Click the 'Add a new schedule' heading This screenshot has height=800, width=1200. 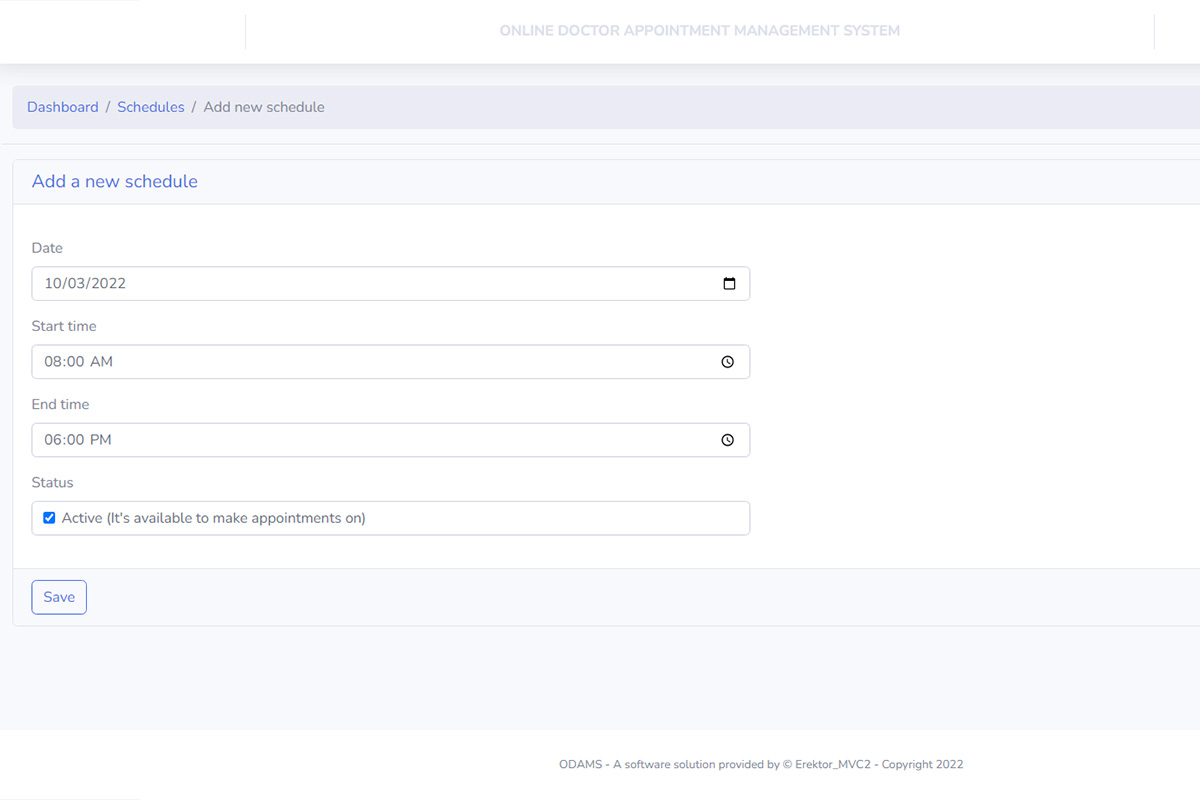click(x=115, y=181)
